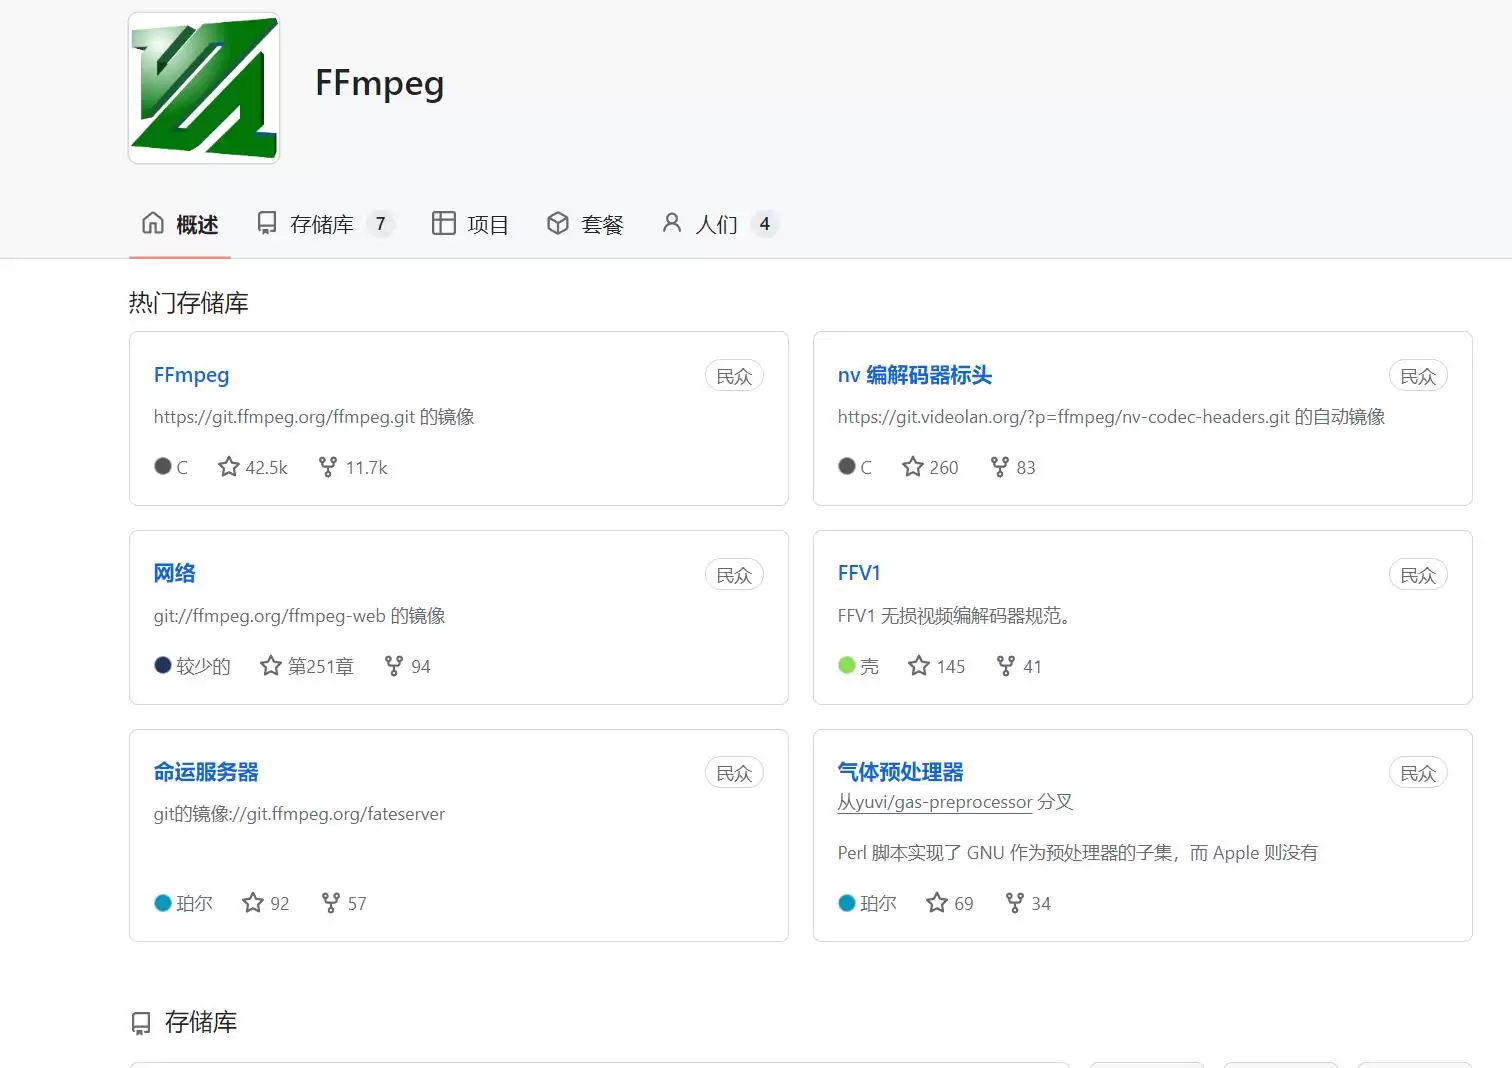
Task: Click the 民众 badge on FFV1 card
Action: (x=1418, y=575)
